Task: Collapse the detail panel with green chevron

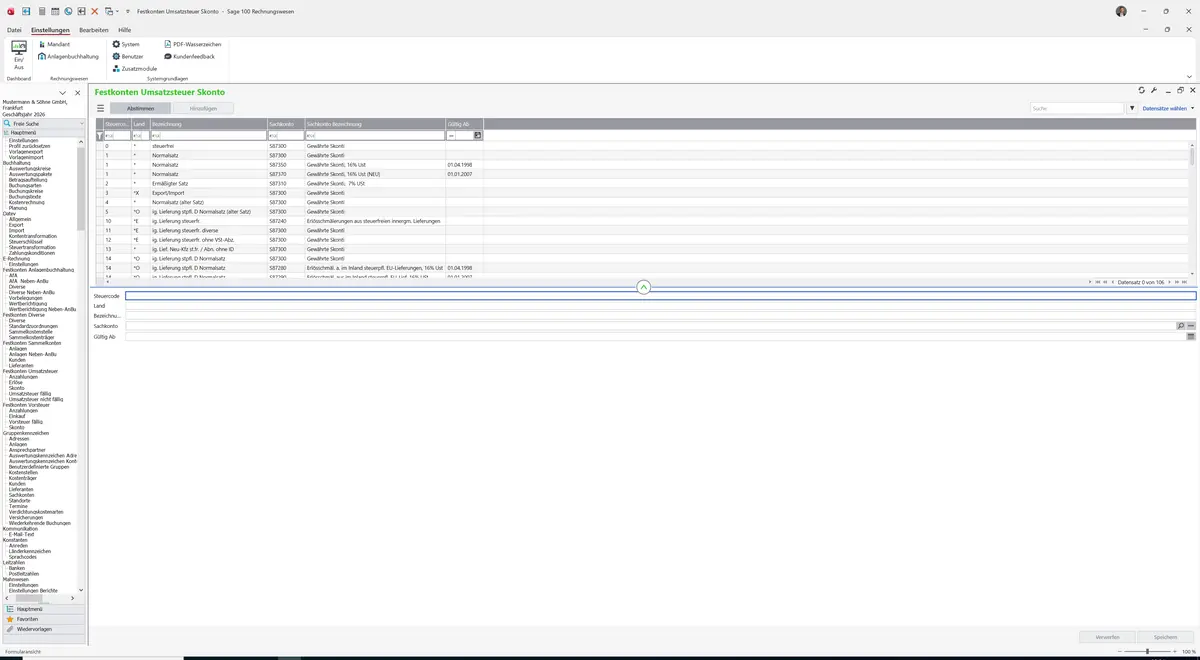Action: click(644, 287)
